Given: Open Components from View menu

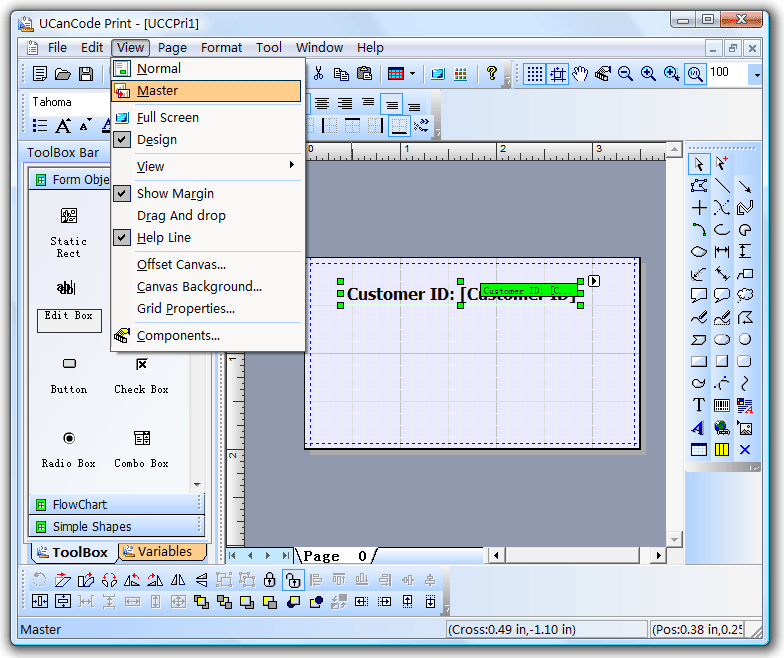Looking at the screenshot, I should click(206, 336).
